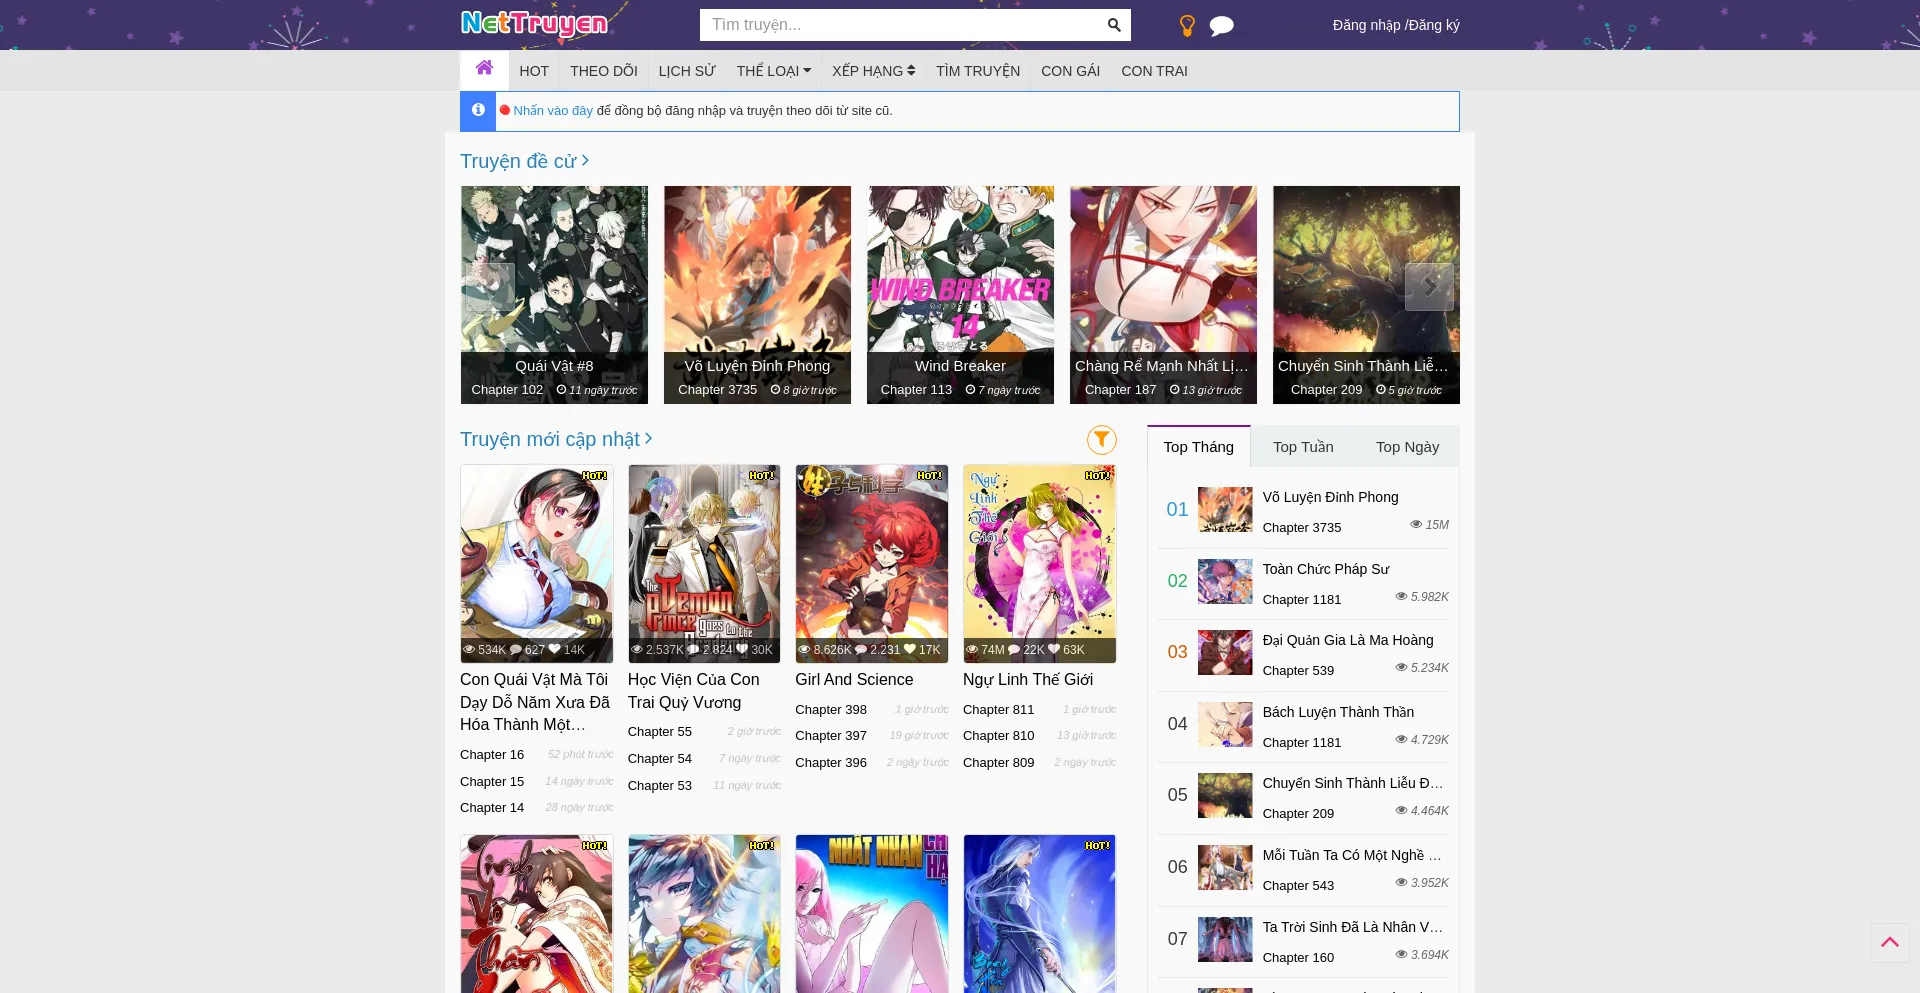Open rank 03 Đại Quản Gia Là Ma Hoàng
The width and height of the screenshot is (1920, 993).
[x=1347, y=640]
